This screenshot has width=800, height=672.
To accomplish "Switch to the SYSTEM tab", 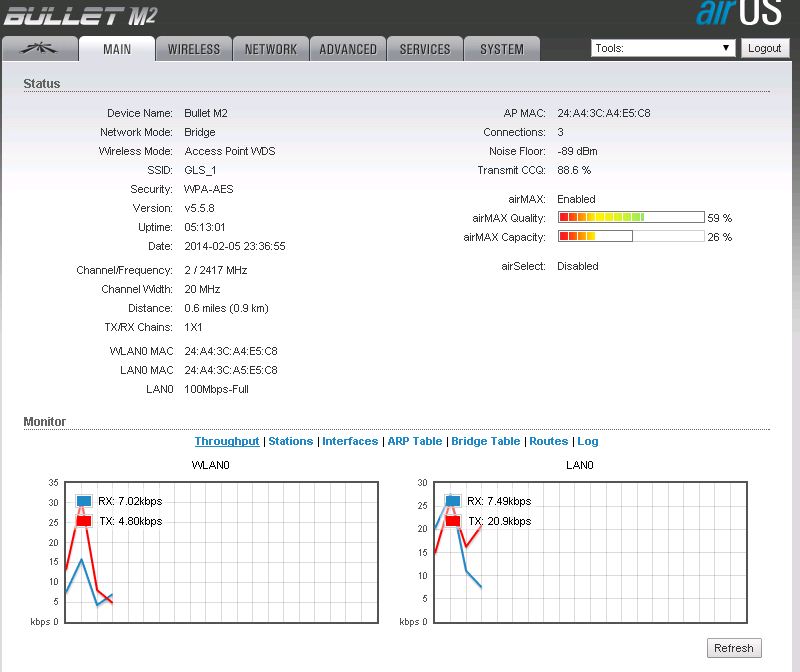I will 502,49.
